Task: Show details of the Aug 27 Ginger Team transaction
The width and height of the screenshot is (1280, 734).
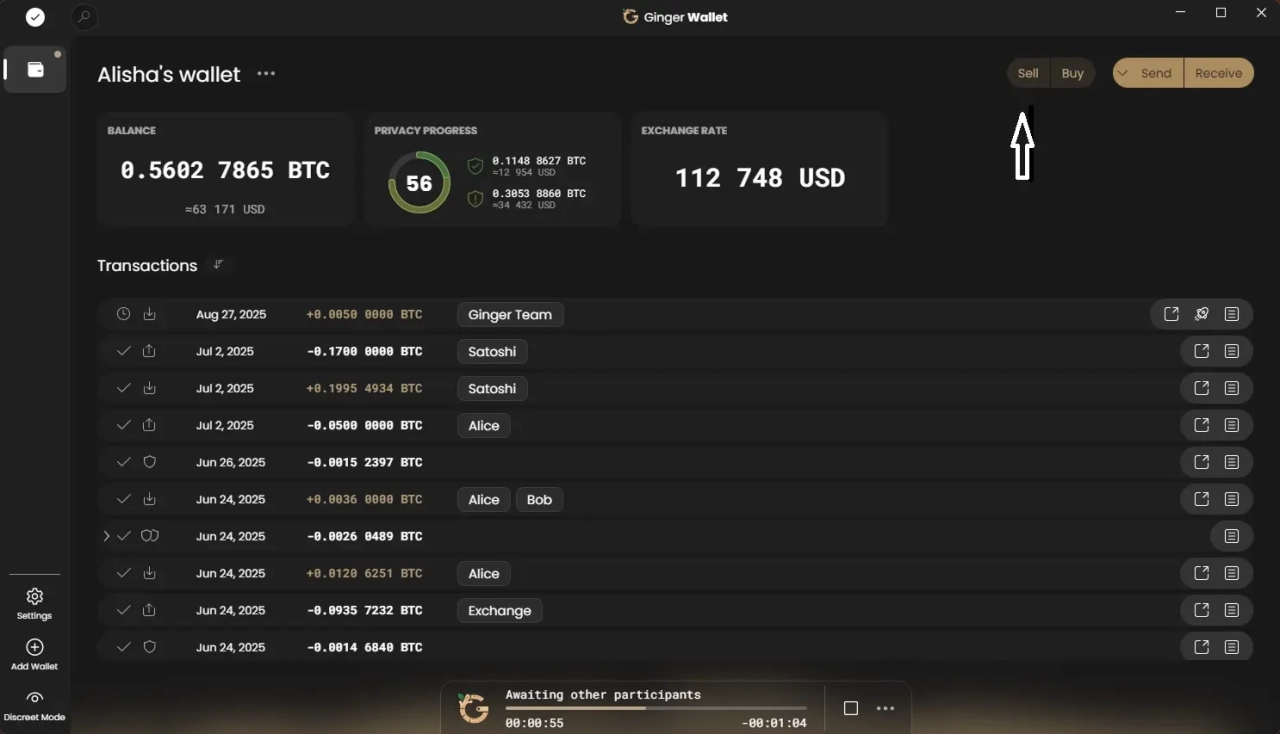Action: [1232, 314]
